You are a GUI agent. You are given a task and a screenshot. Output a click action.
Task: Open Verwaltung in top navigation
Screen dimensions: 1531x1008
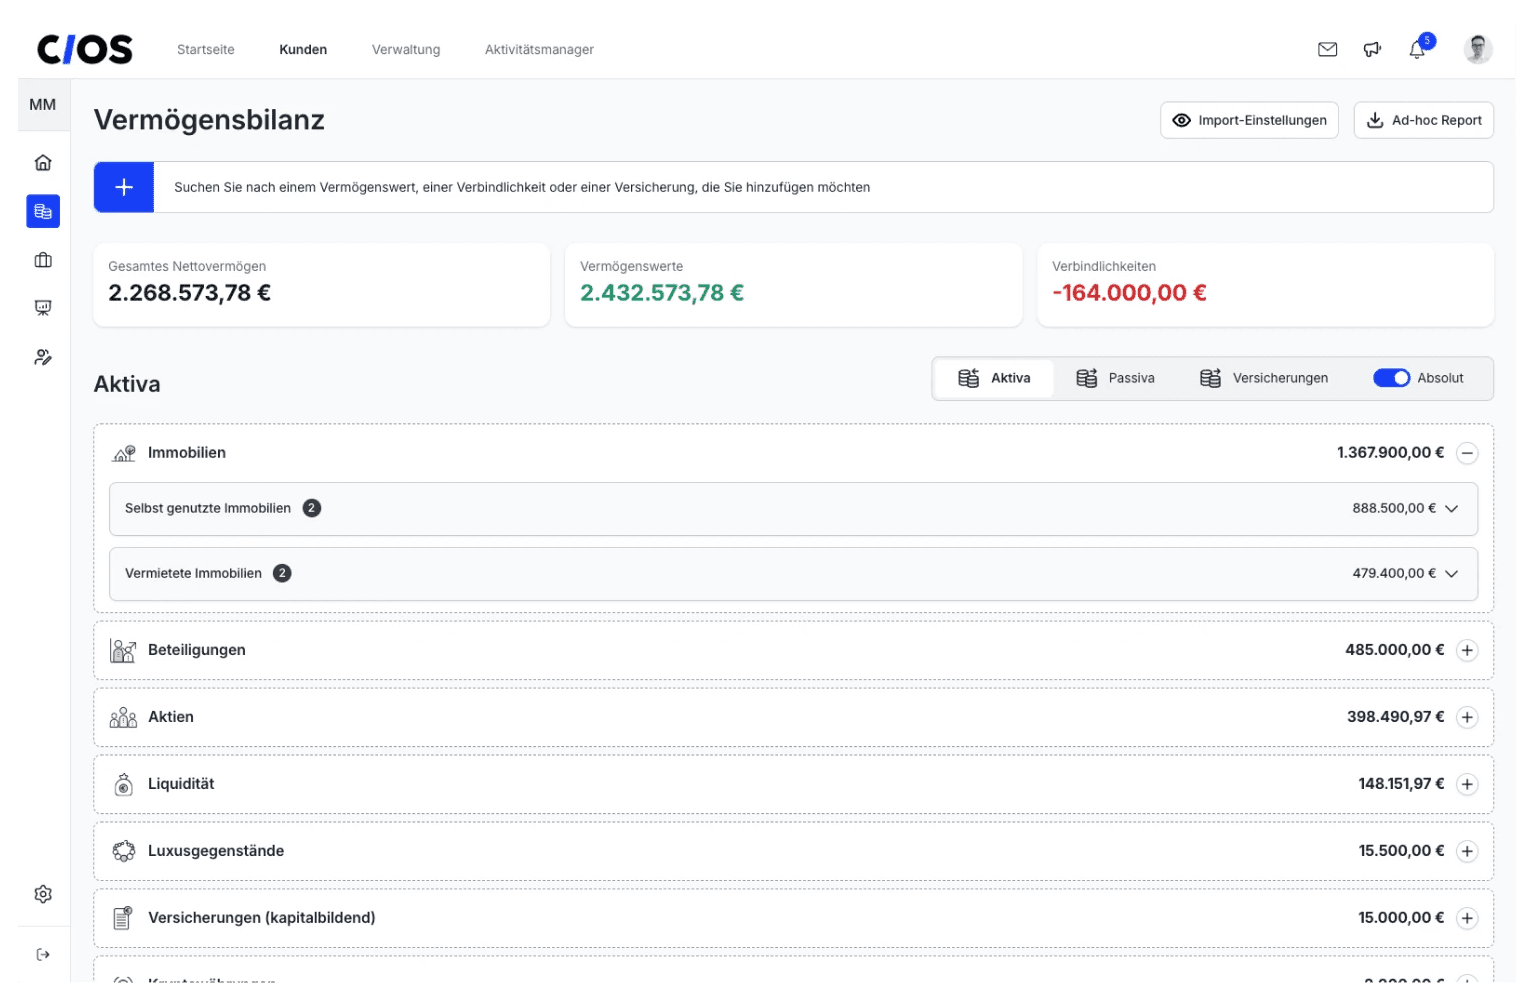coord(406,49)
